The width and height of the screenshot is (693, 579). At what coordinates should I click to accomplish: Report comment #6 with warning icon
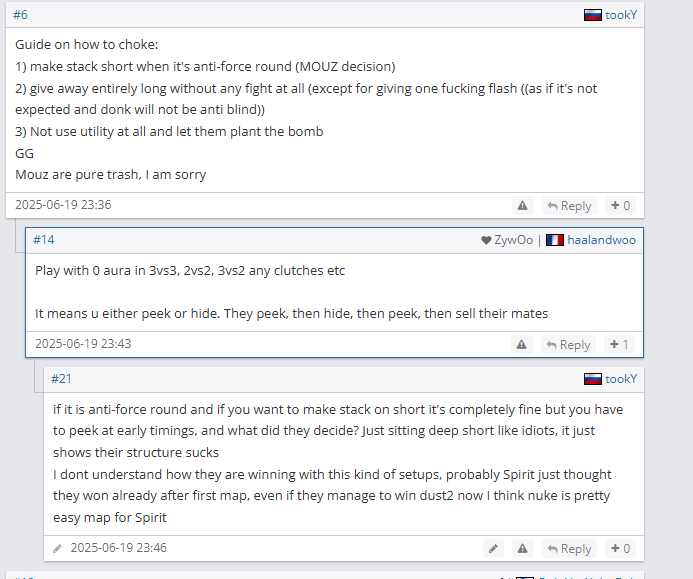click(x=522, y=206)
